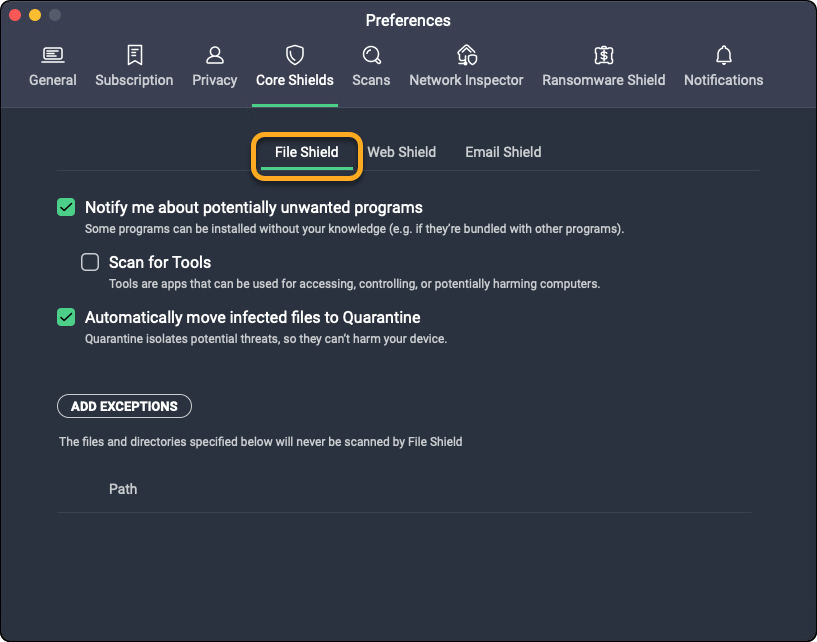Image resolution: width=817 pixels, height=642 pixels.
Task: Click the Core Shields shield icon
Action: [295, 55]
